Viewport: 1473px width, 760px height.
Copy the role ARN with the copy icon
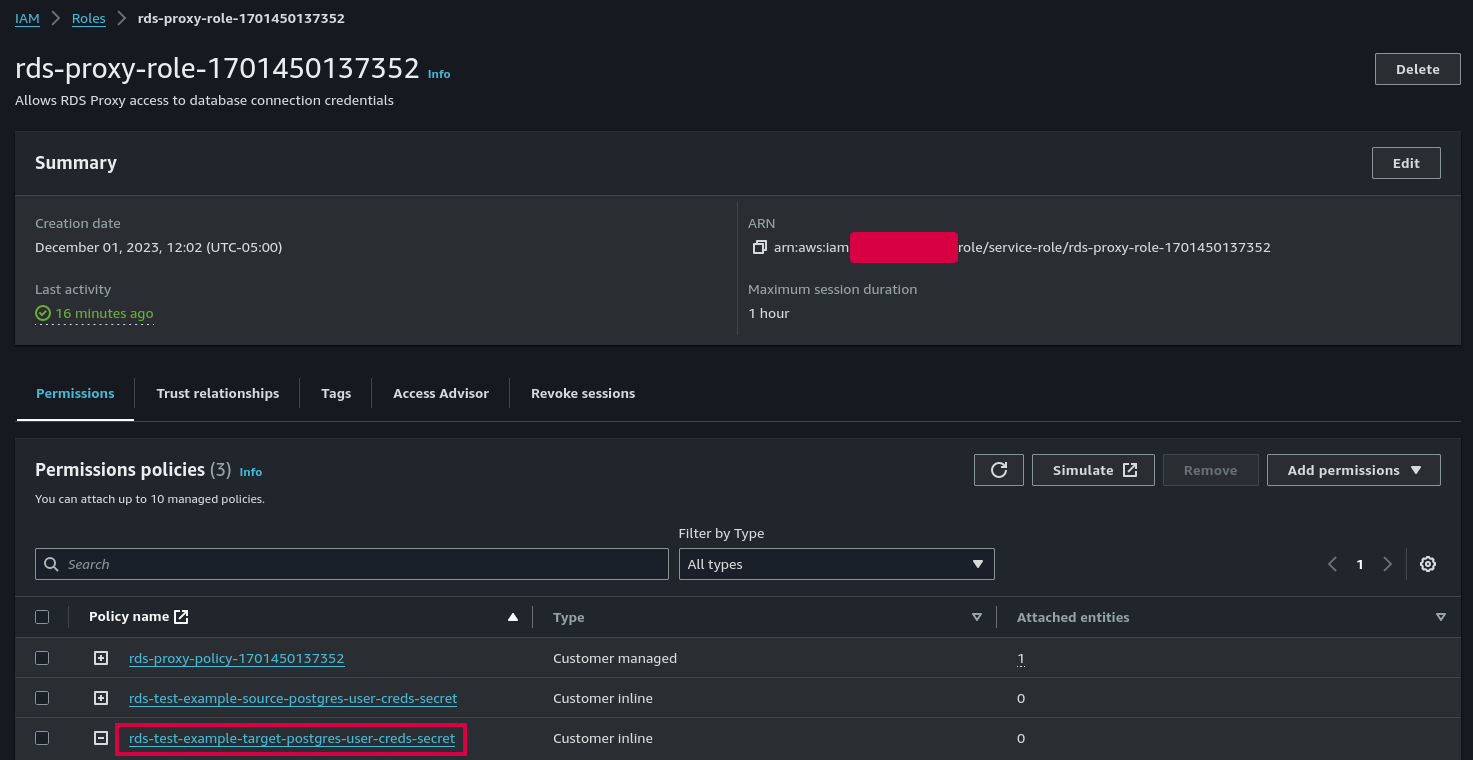pos(760,247)
